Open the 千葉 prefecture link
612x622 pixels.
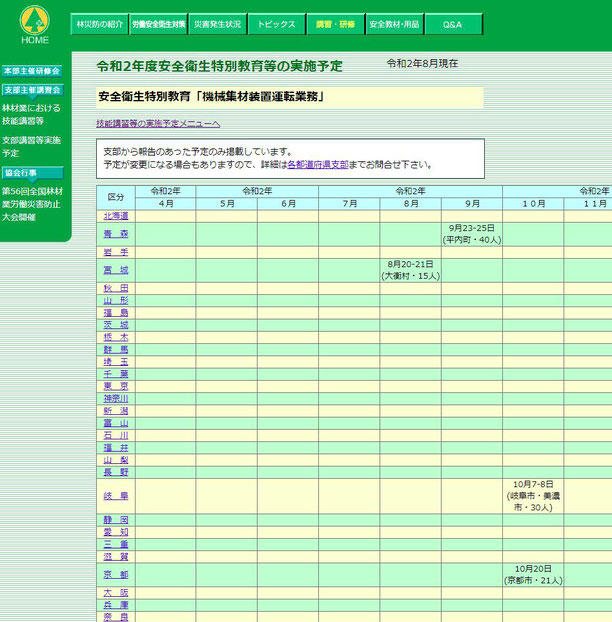point(116,374)
